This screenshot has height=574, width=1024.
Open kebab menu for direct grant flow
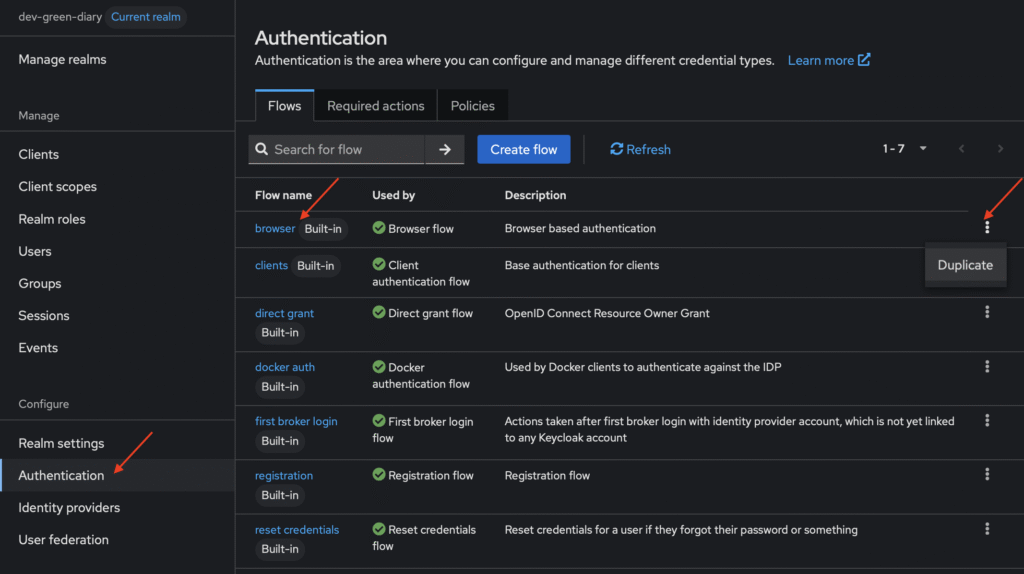[987, 312]
